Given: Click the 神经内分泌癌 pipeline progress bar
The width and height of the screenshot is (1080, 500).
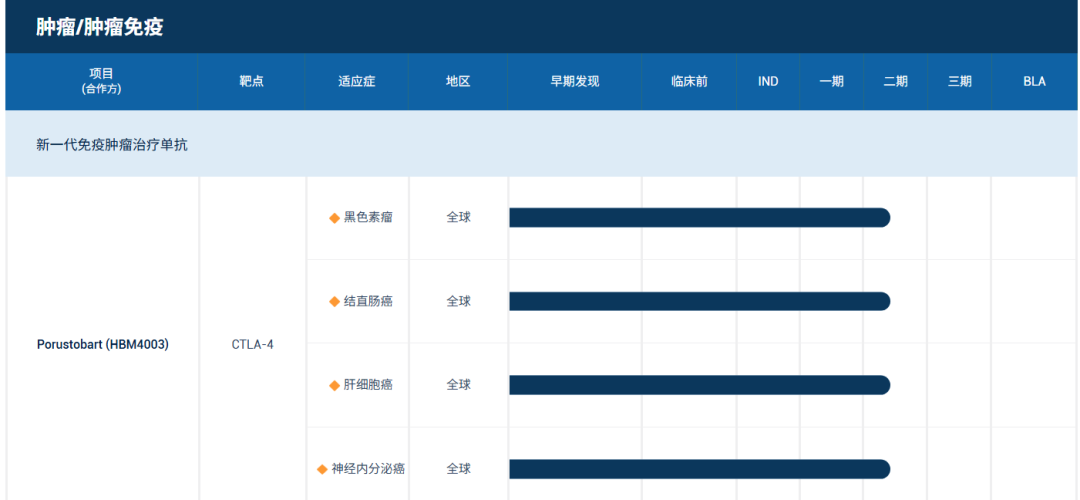Looking at the screenshot, I should [699, 469].
